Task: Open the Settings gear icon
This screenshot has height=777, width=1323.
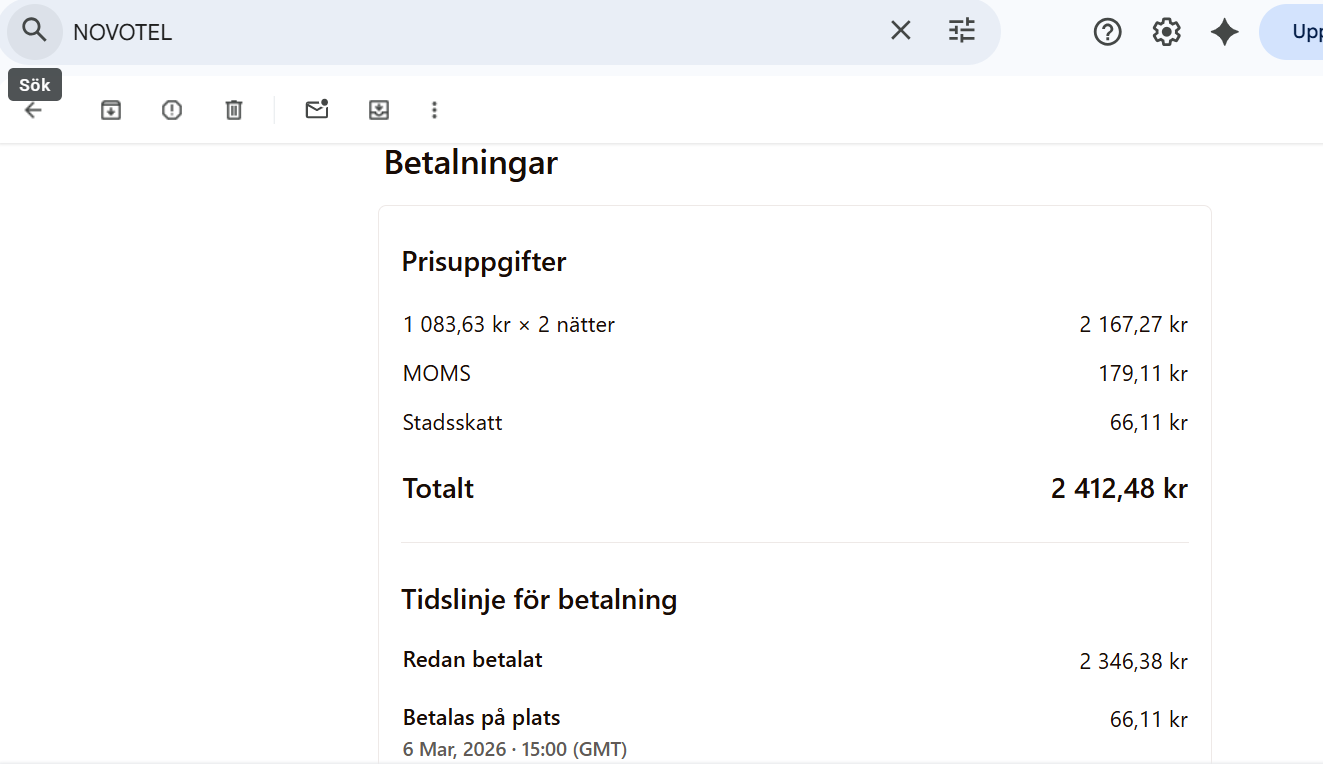Action: tap(1166, 32)
